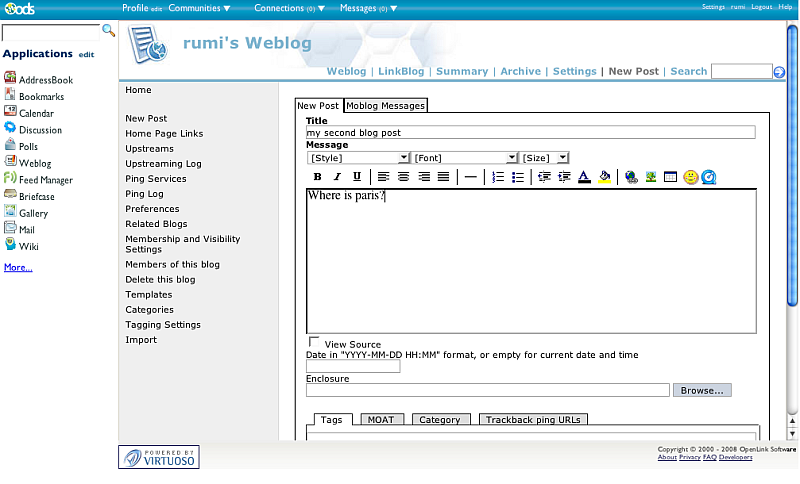Select the Category tab
The image size is (800, 484).
(x=440, y=420)
